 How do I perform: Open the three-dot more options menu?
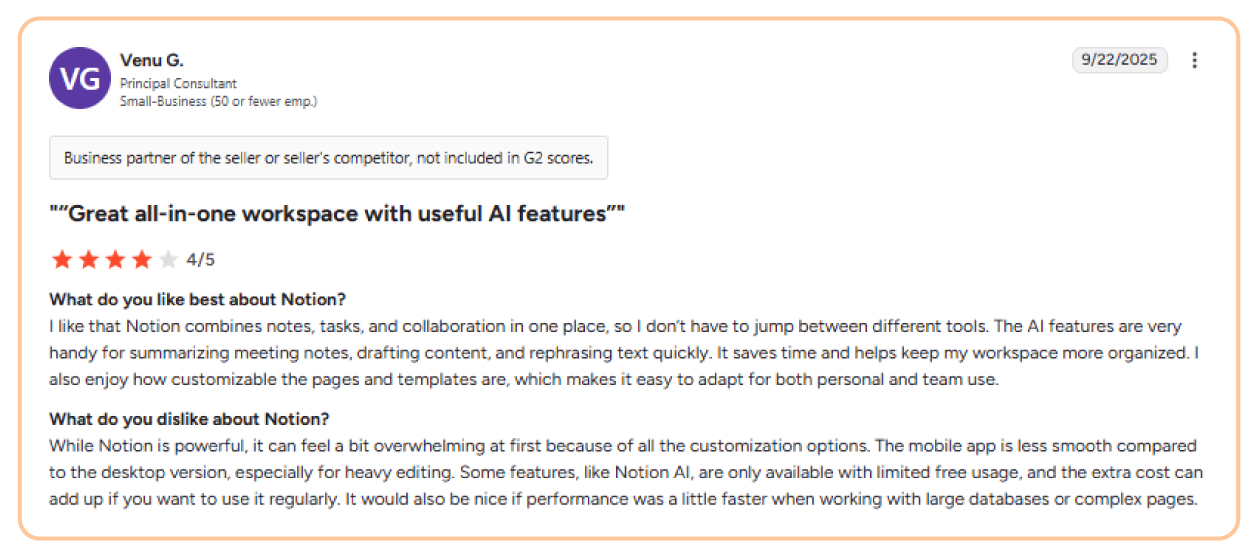pyautogui.click(x=1194, y=60)
